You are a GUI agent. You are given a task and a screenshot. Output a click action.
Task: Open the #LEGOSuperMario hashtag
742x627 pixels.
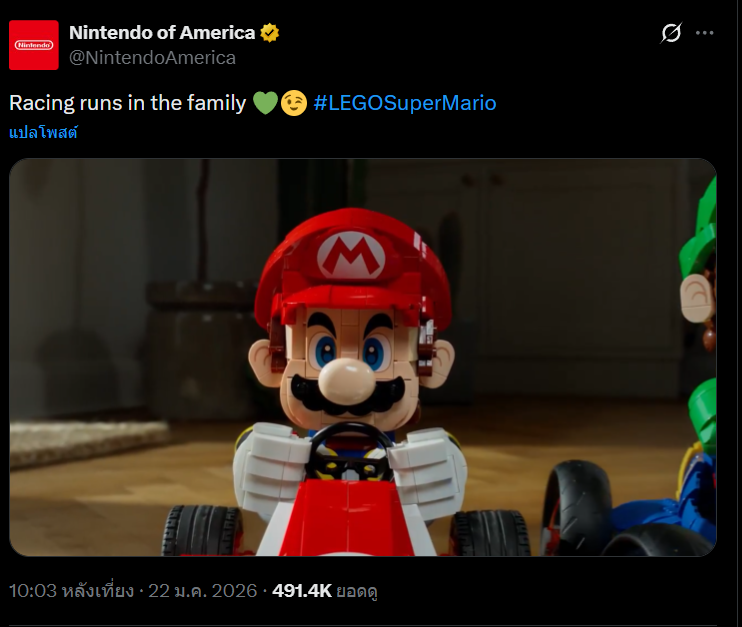(x=404, y=103)
